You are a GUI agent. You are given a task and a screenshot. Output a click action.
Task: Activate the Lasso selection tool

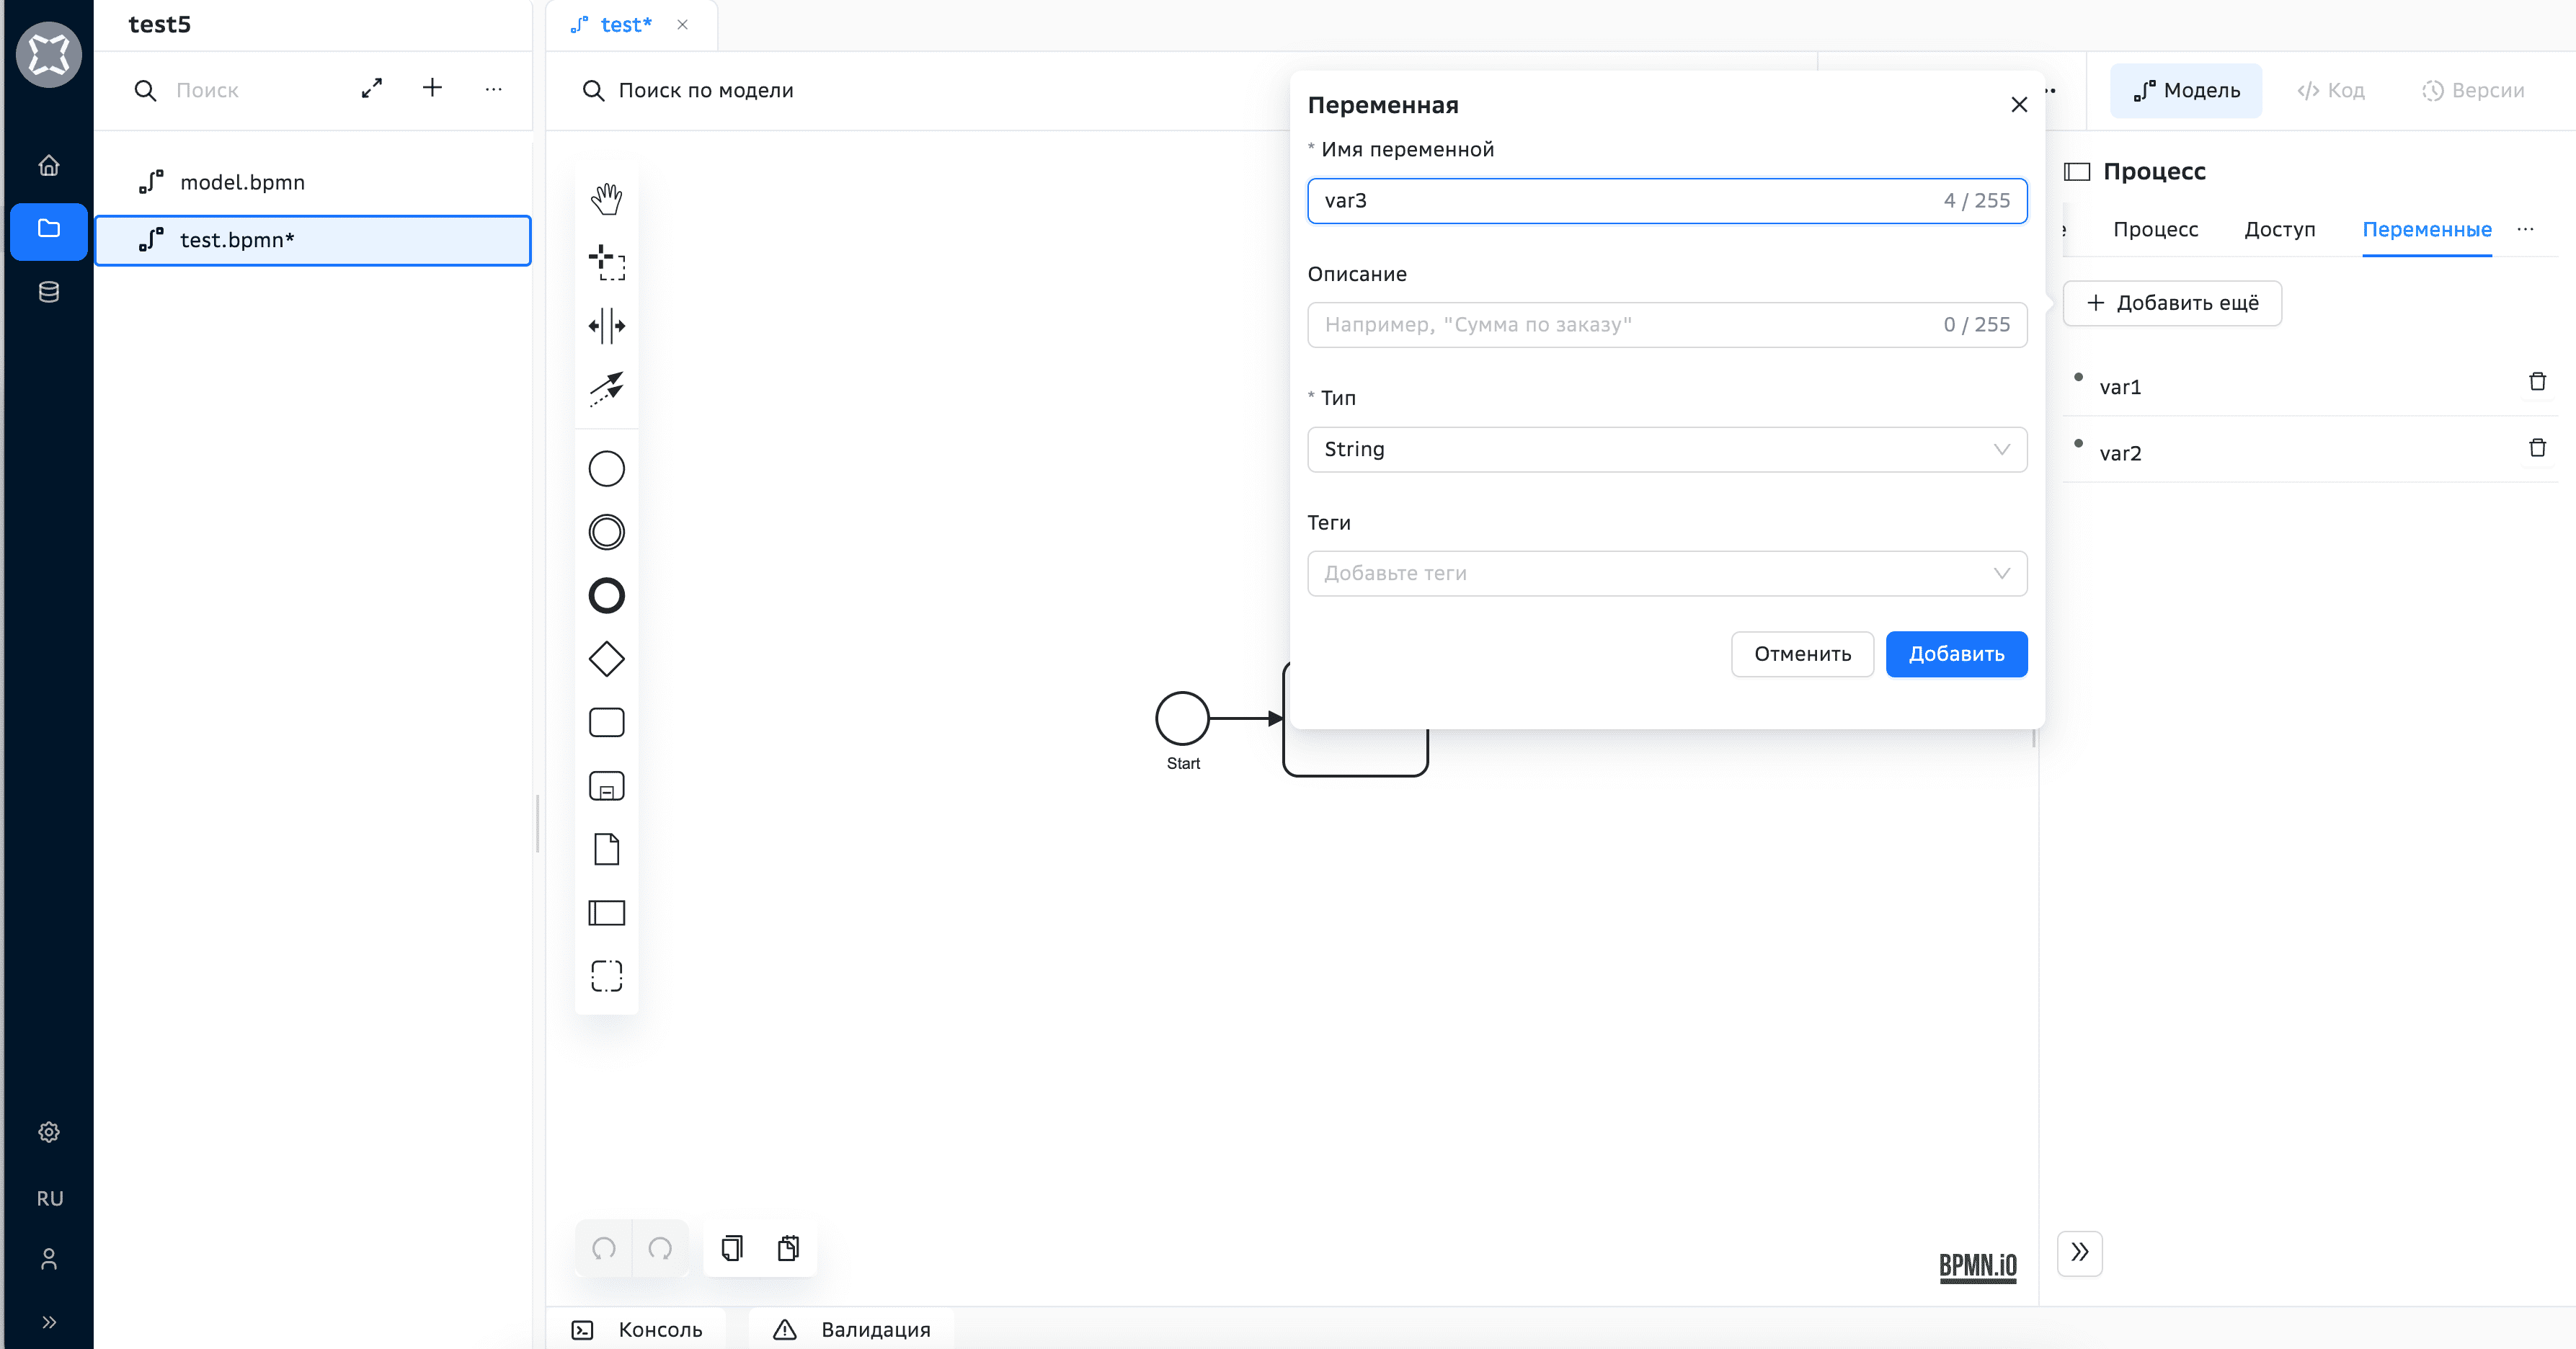point(606,263)
